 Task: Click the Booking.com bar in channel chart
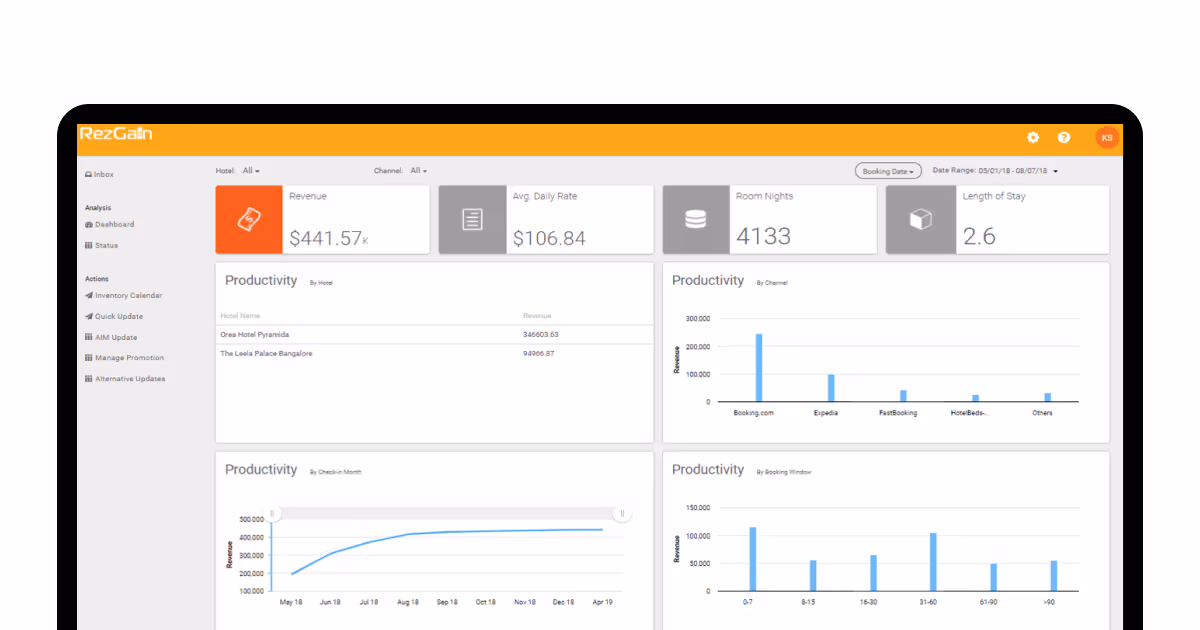tap(759, 368)
